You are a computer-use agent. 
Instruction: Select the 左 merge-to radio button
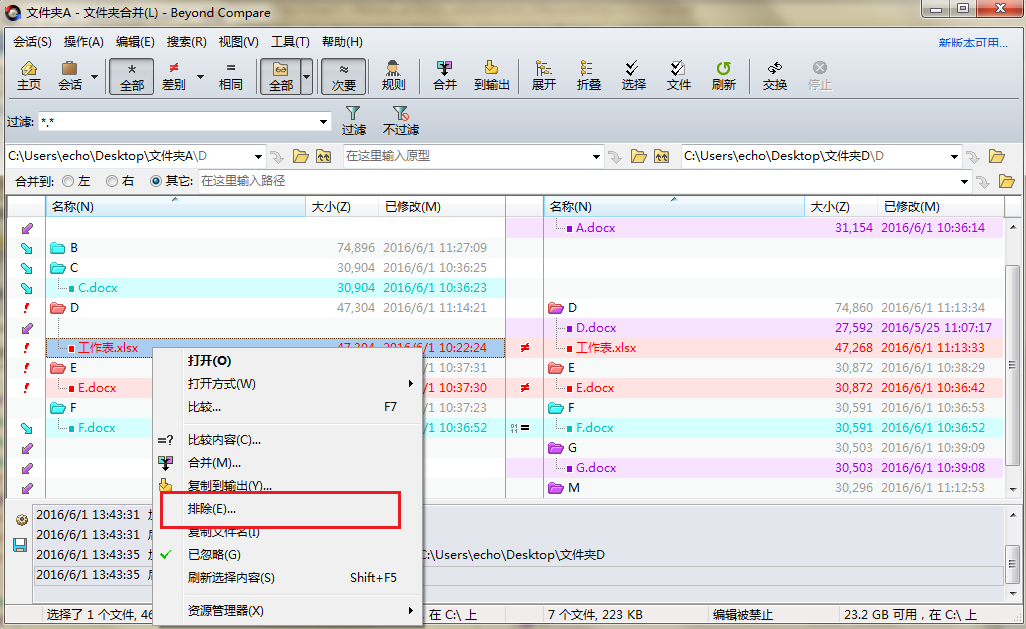[x=68, y=181]
